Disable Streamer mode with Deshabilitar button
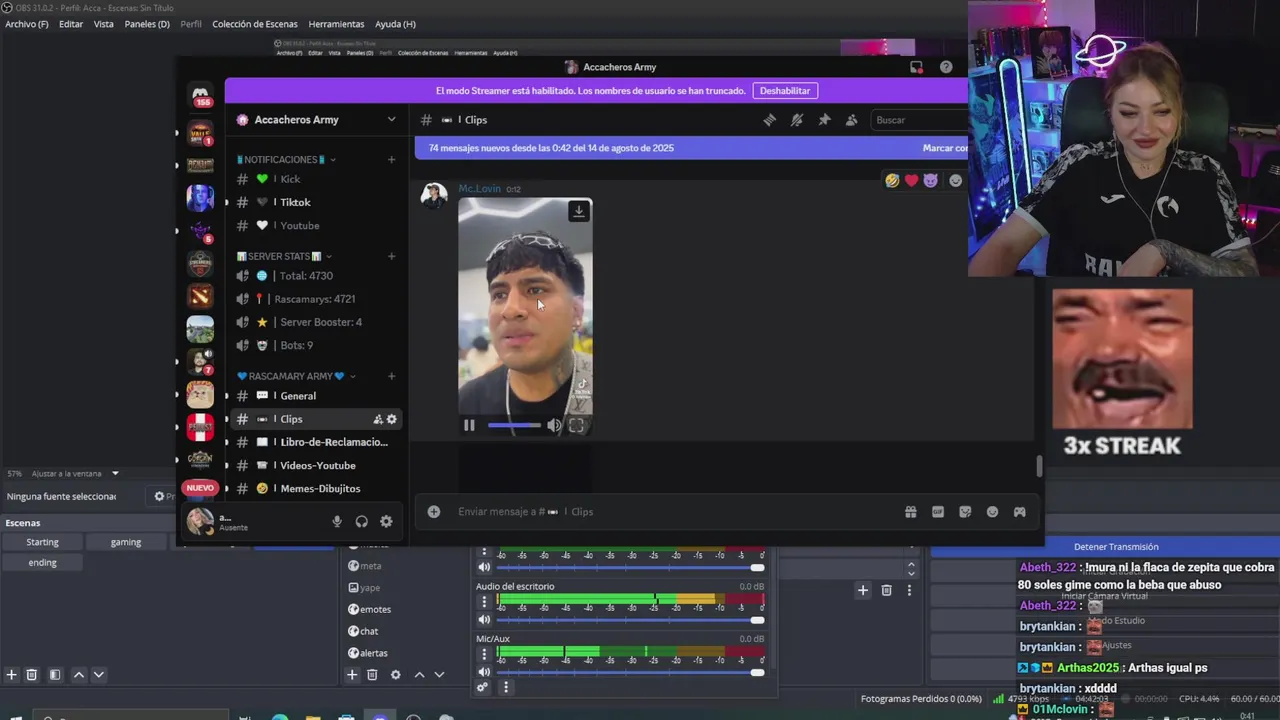 click(785, 90)
